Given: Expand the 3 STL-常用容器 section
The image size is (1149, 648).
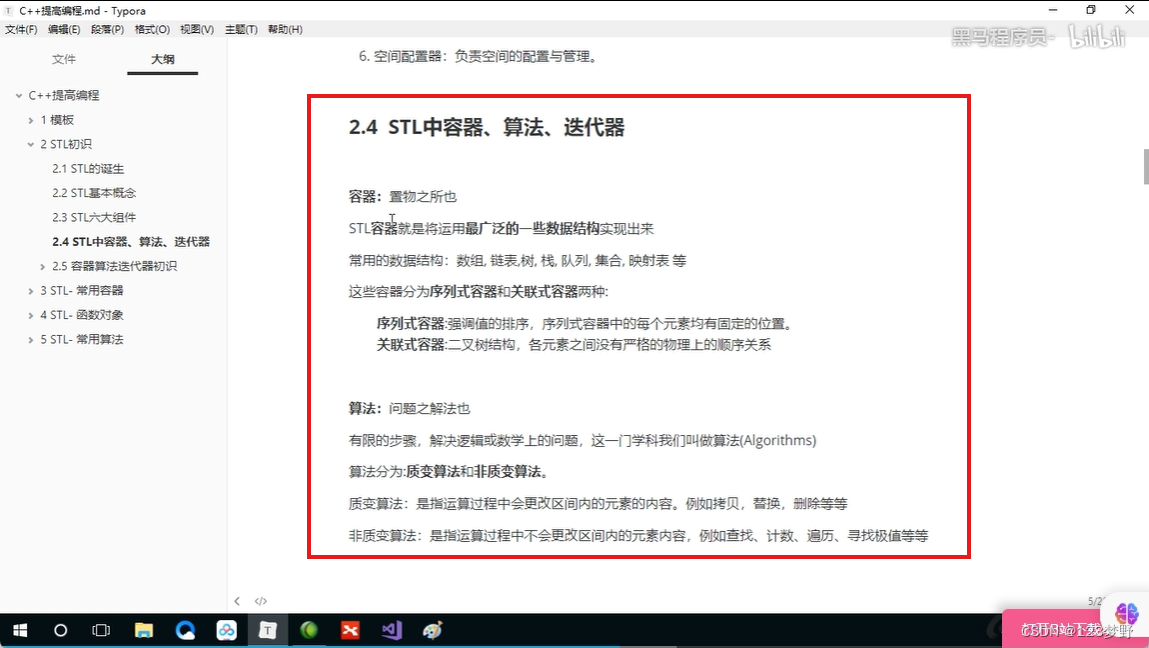Looking at the screenshot, I should 31,290.
